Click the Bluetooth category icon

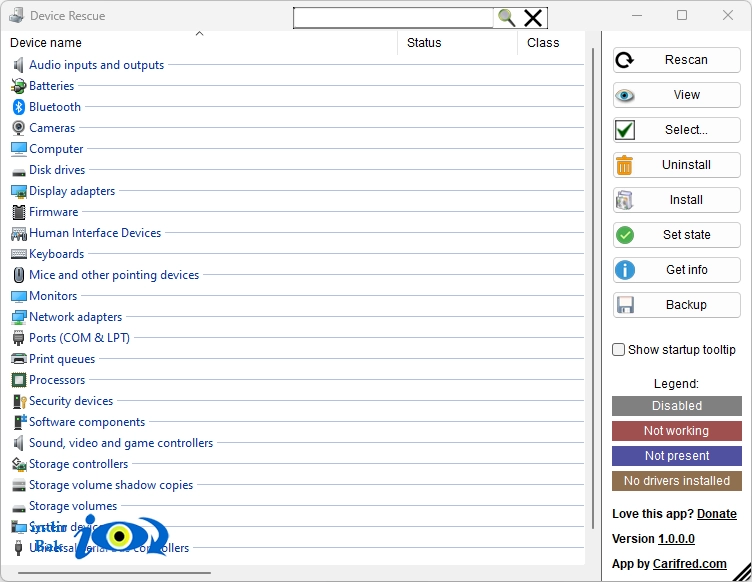coord(18,107)
